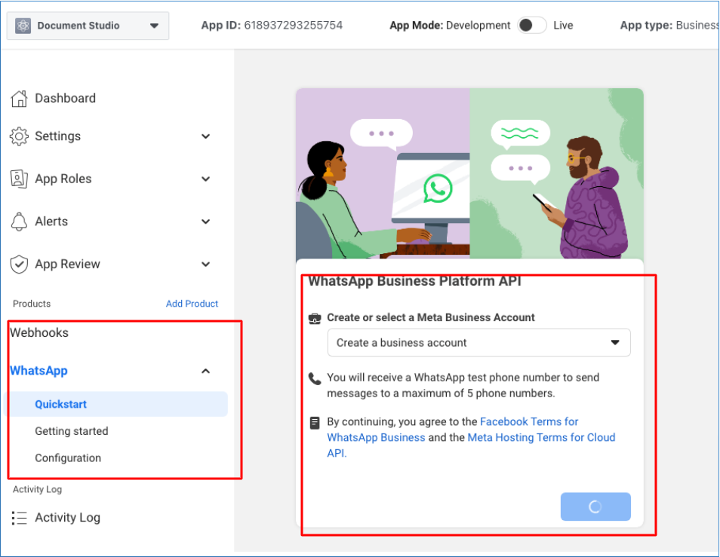Click the Document Studio app icon

[x=22, y=26]
